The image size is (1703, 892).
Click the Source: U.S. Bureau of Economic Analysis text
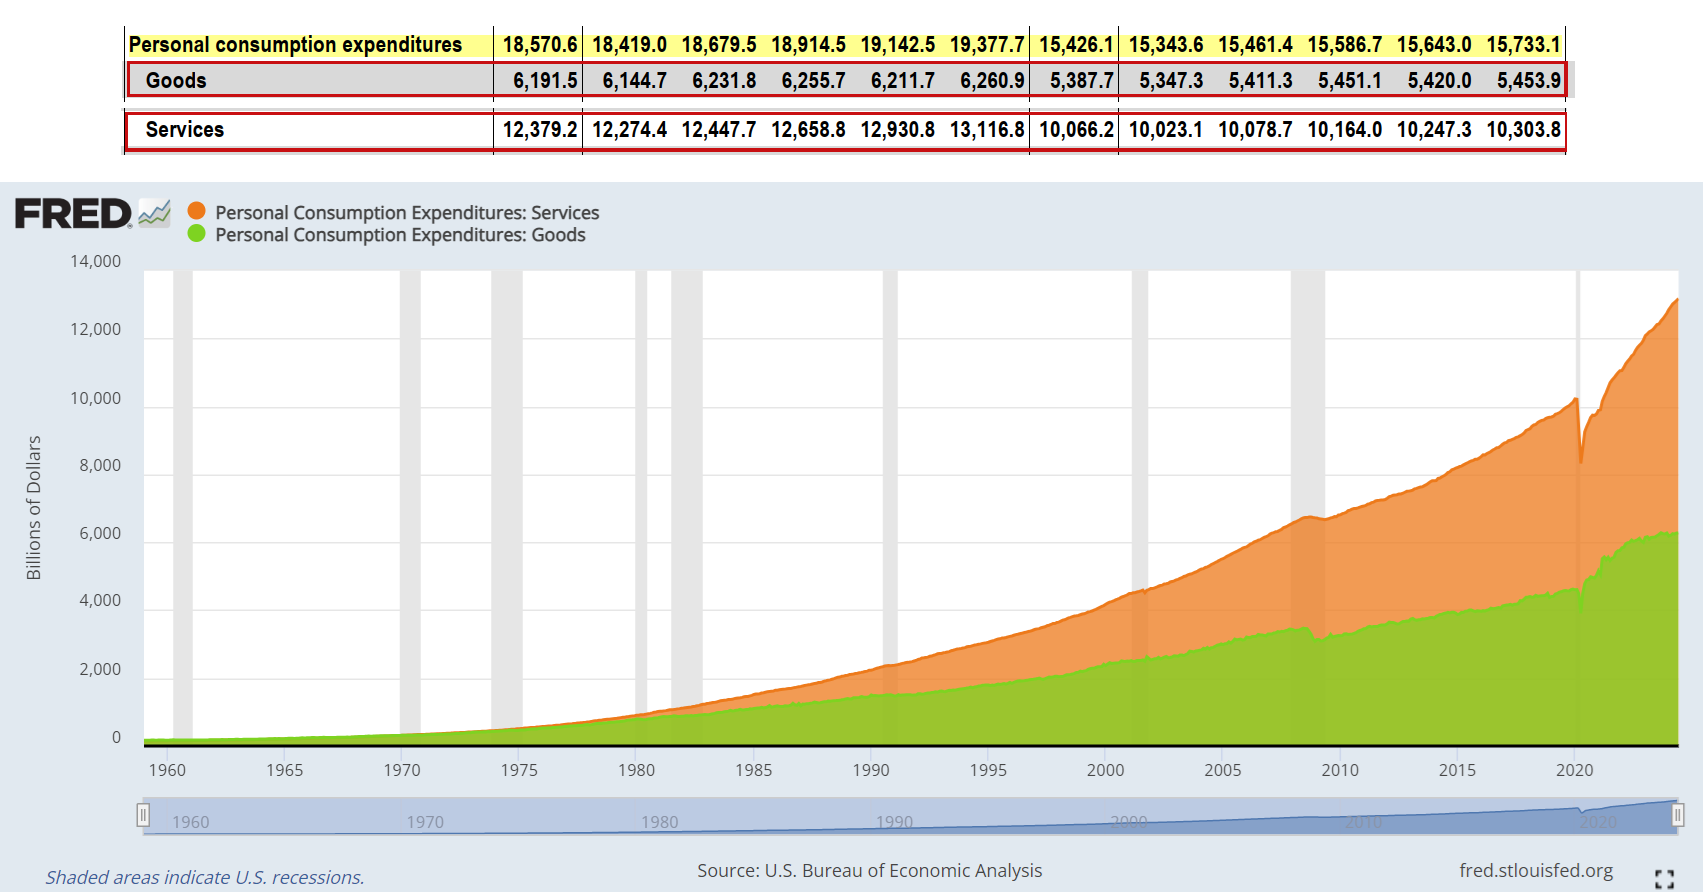pos(869,871)
